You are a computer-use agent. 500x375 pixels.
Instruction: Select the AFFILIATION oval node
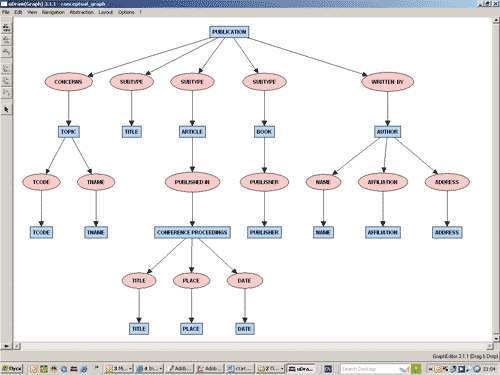[383, 182]
